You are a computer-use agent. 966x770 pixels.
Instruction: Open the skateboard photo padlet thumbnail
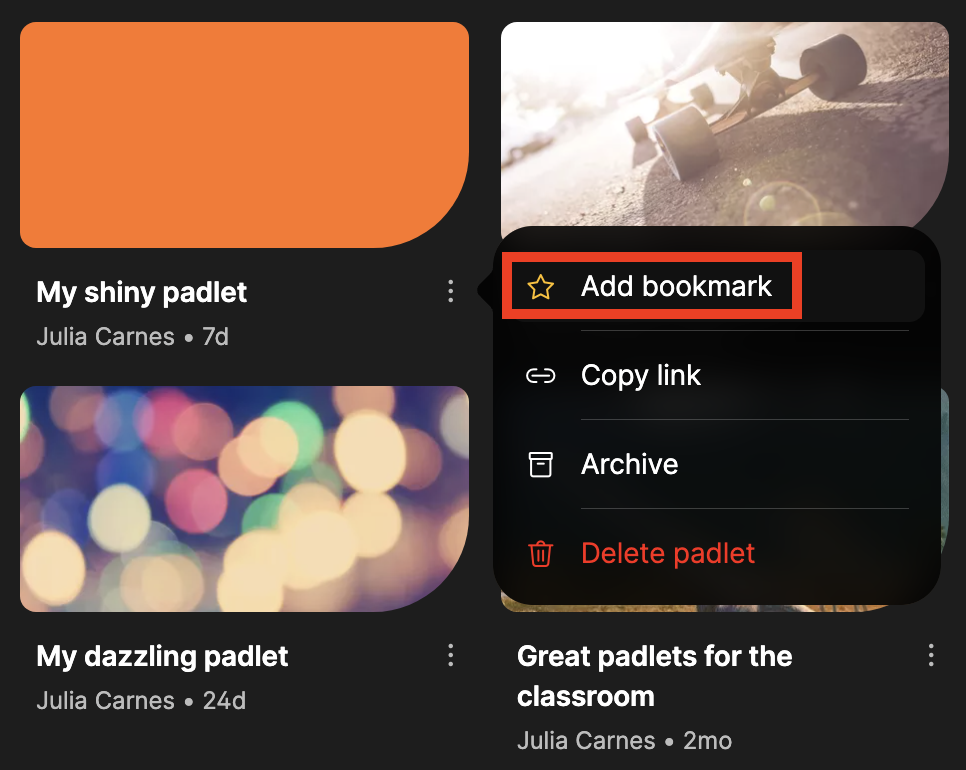(724, 124)
